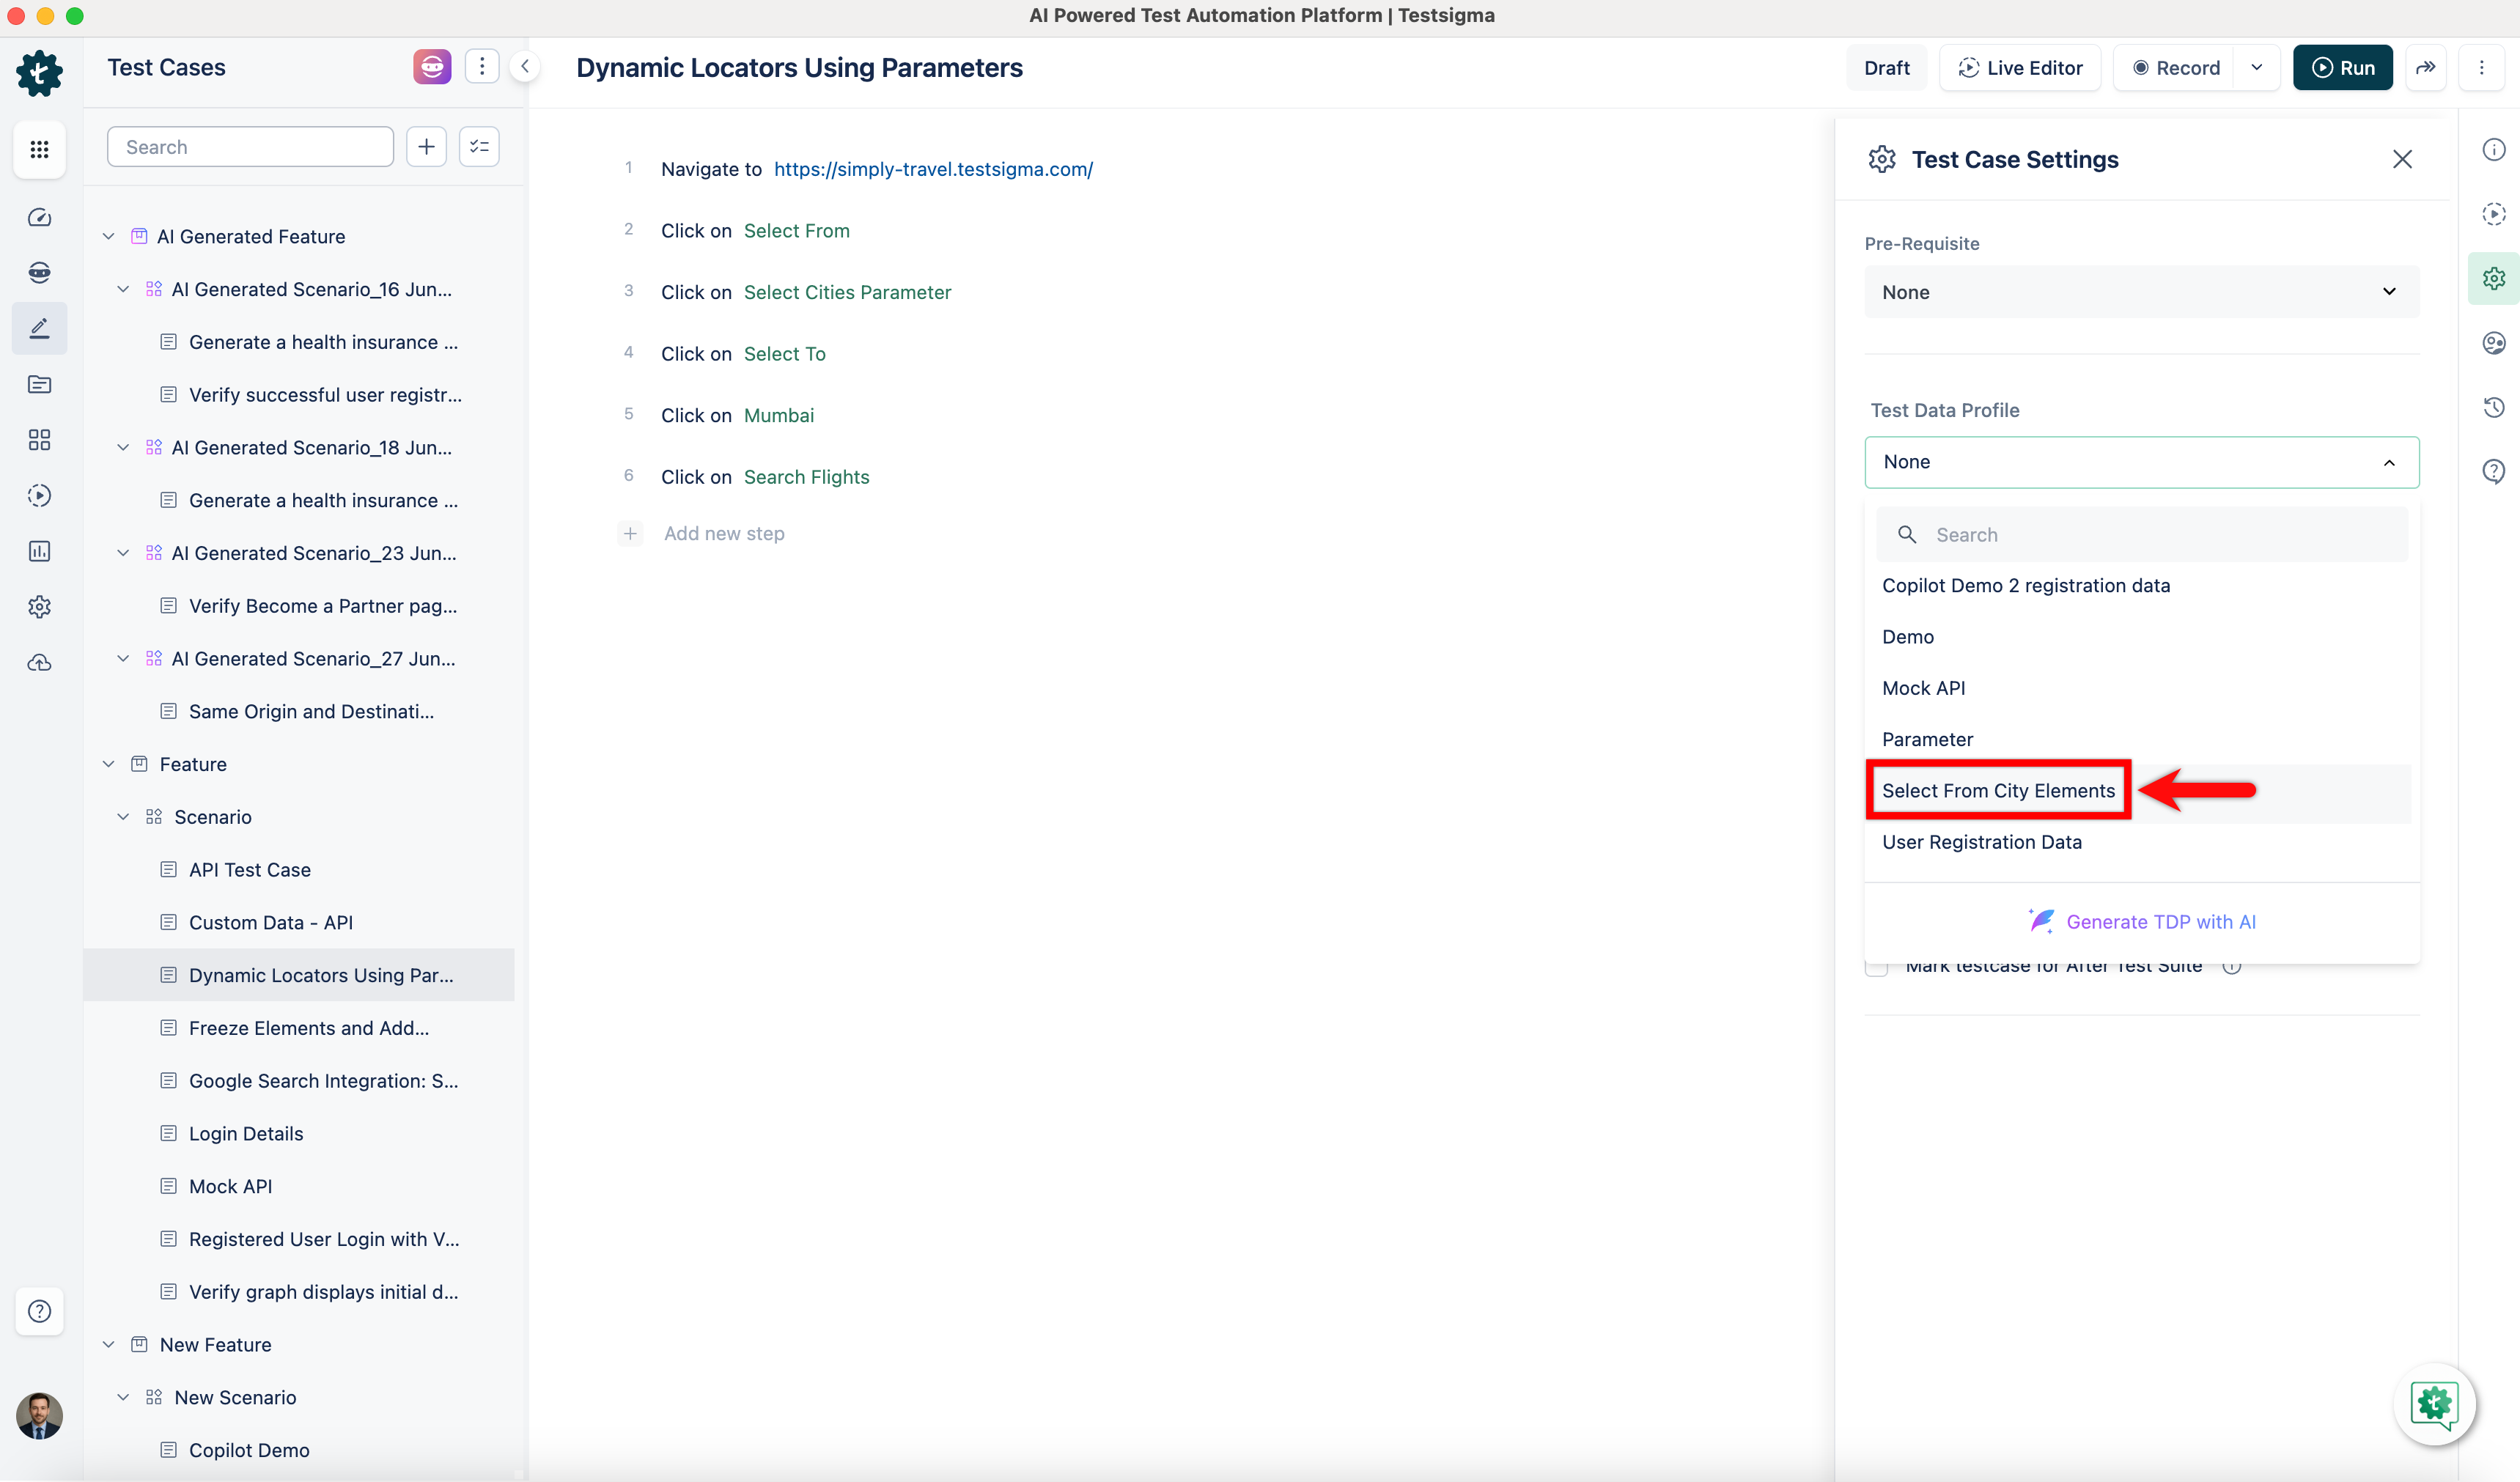Viewport: 2520px width, 1482px height.
Task: Expand the Pre-Requisite None dropdown
Action: click(2141, 292)
